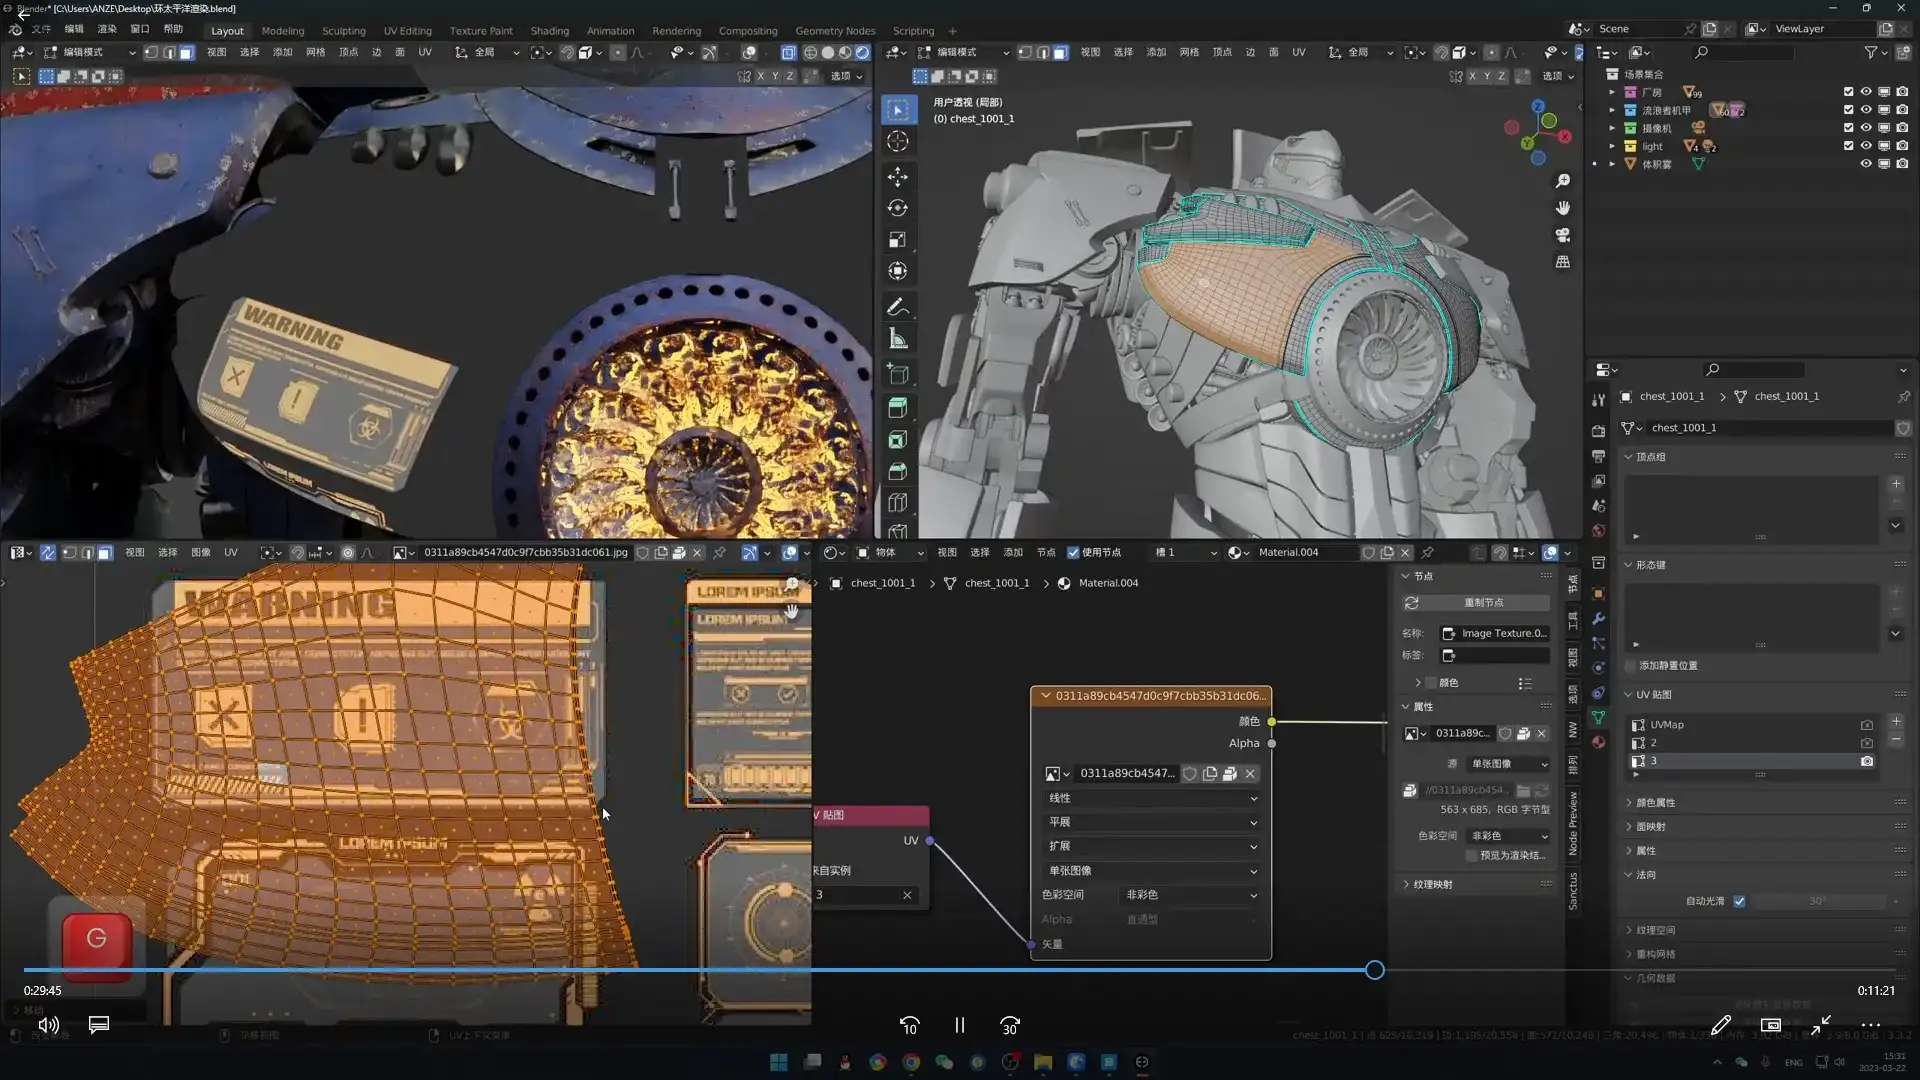Open Material Properties in the properties editor
The width and height of the screenshot is (1920, 1080).
tap(1598, 742)
